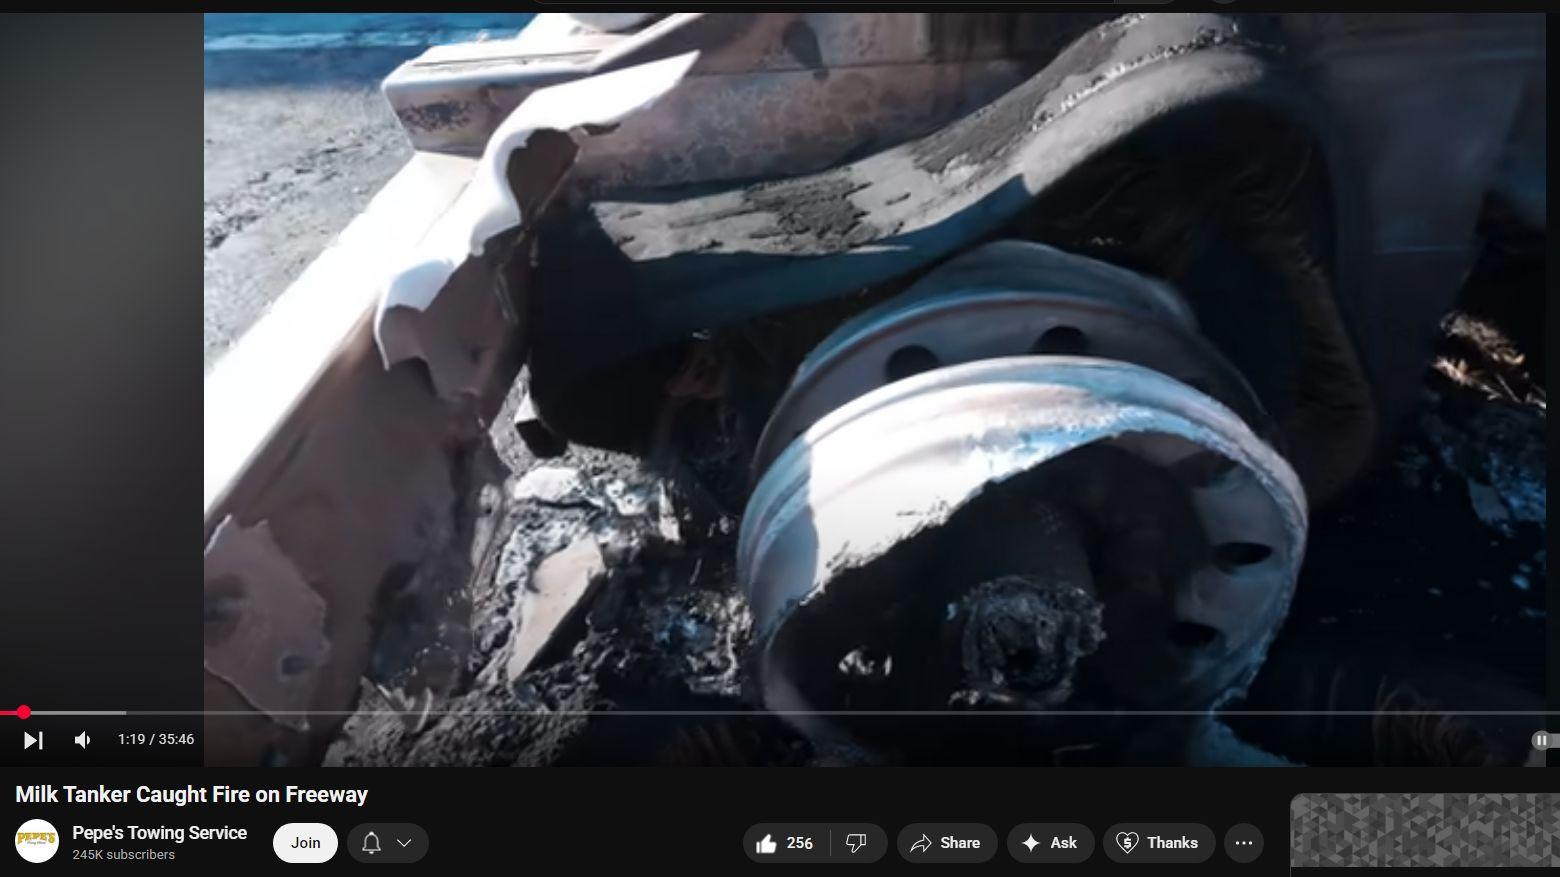Click the Pepe's channel avatar logo
The height and width of the screenshot is (877, 1560).
pos(37,841)
